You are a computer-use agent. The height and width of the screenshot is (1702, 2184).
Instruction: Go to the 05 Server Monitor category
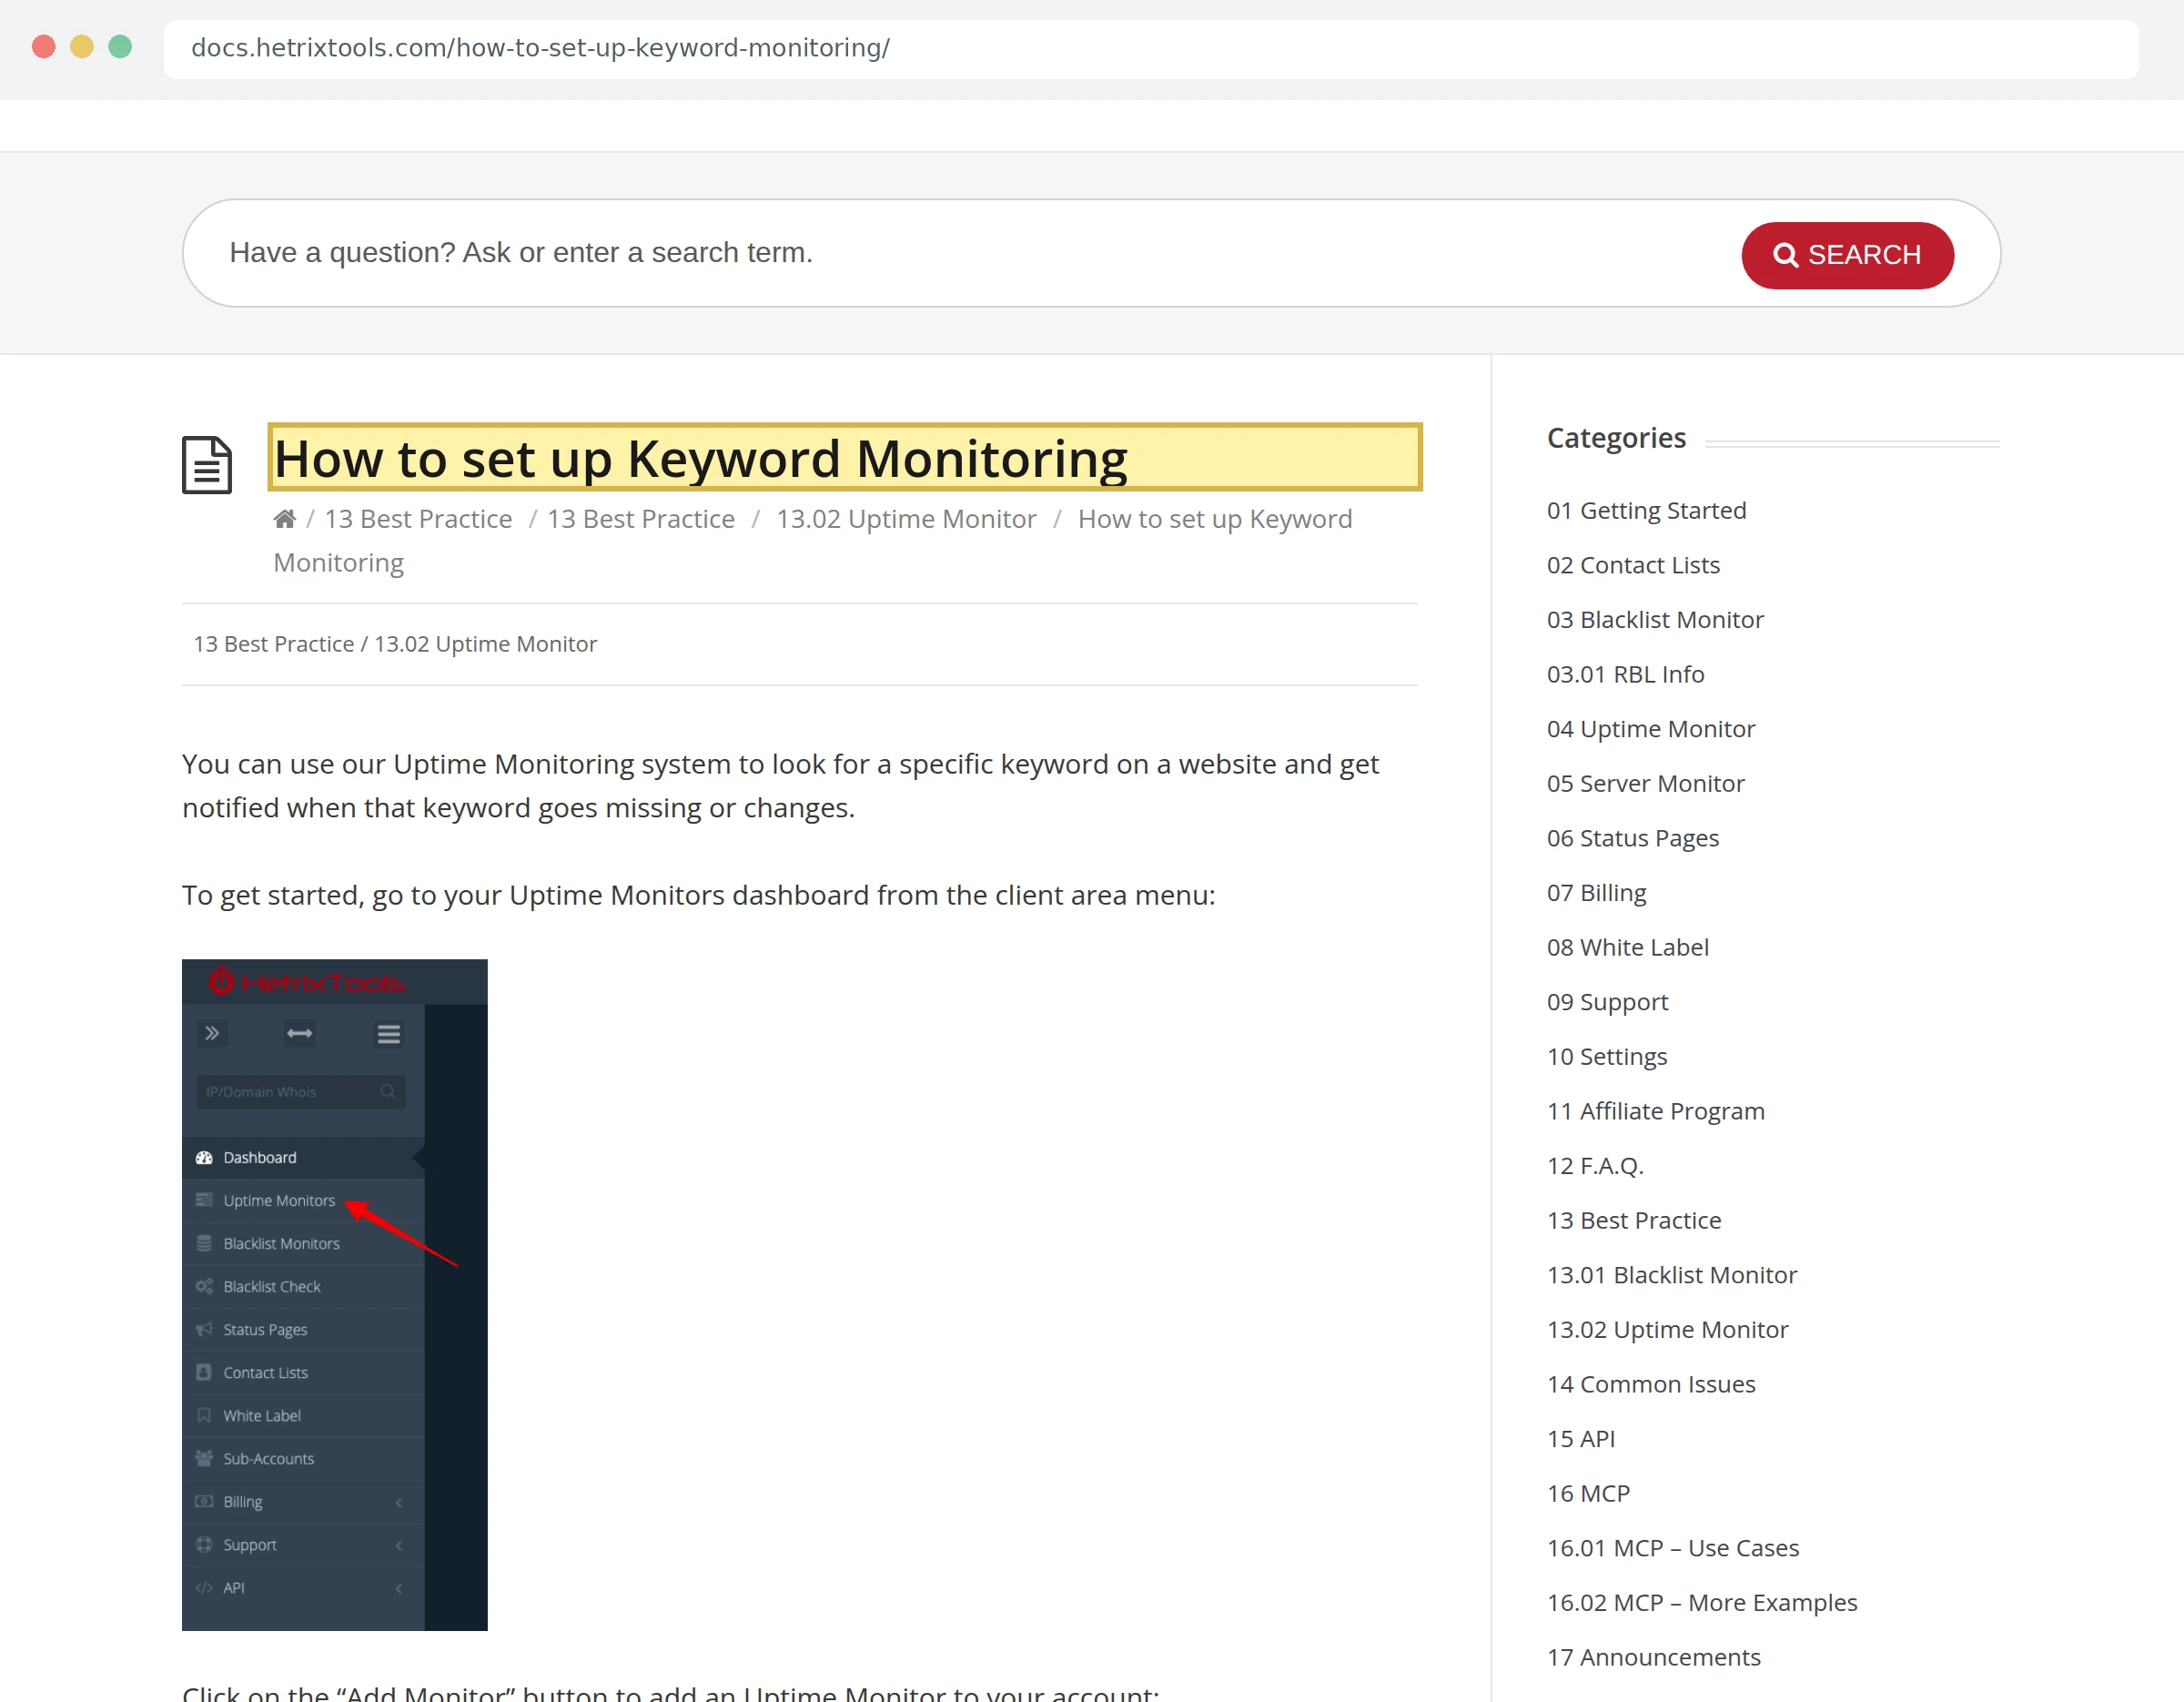(x=1645, y=783)
